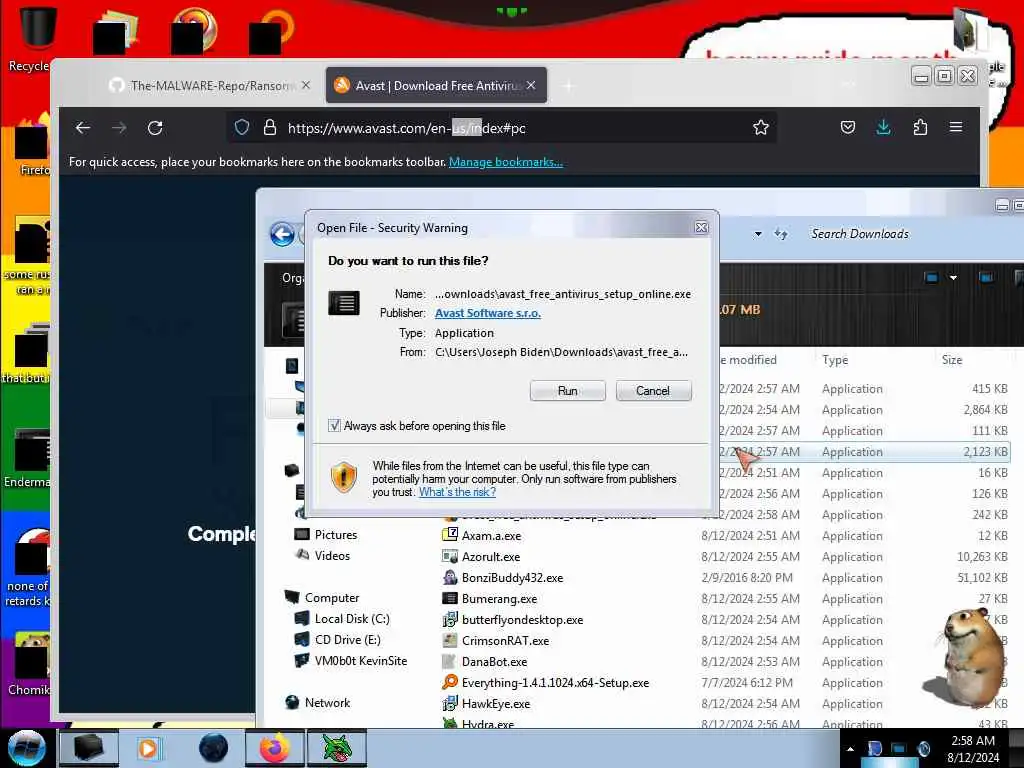This screenshot has width=1024, height=768.
Task: Select Pictures in the navigation pane
Action: tap(336, 535)
